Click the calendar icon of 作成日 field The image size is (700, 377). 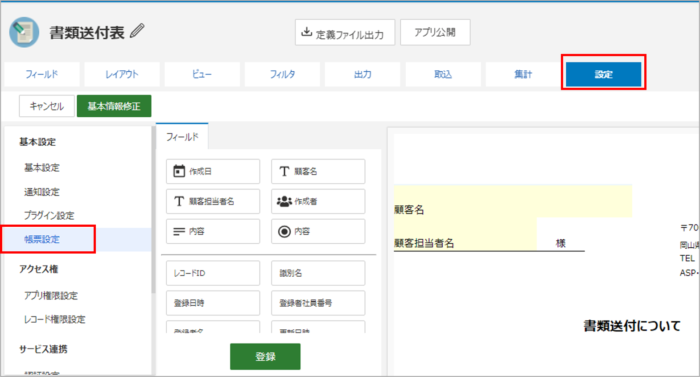point(179,171)
